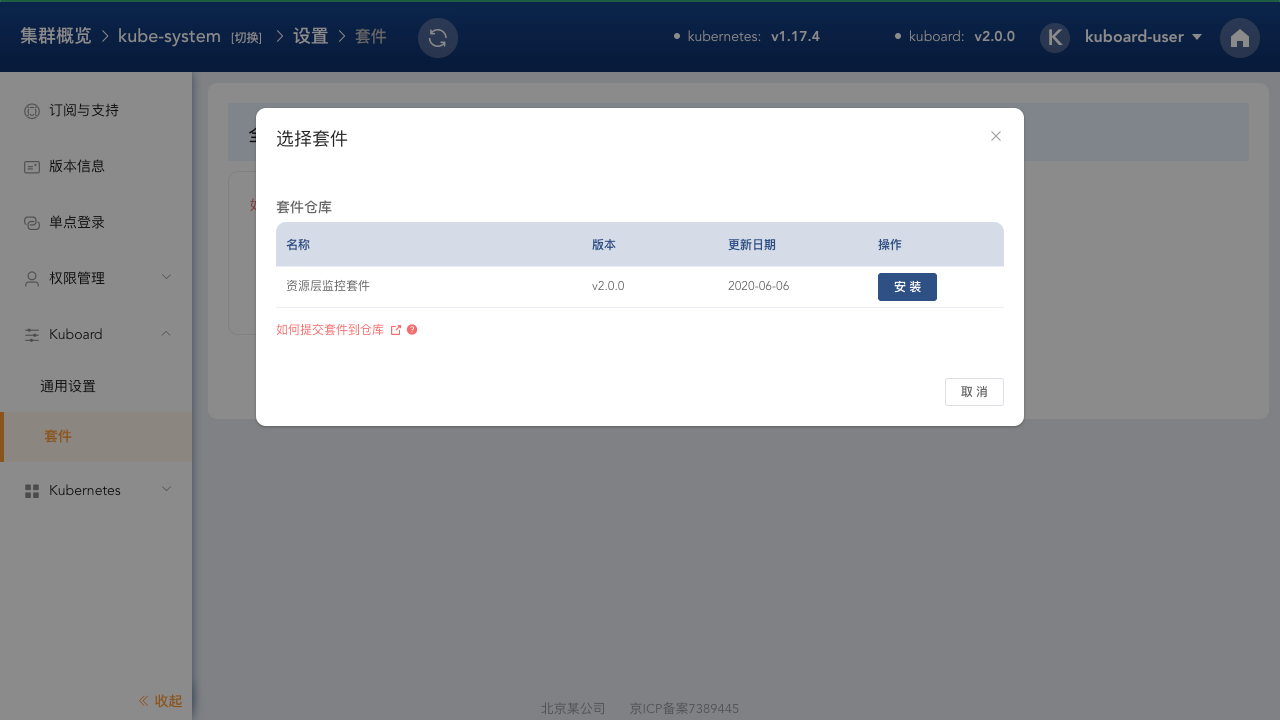Click the 版本信息 sidebar icon
1280x720 pixels.
32,167
